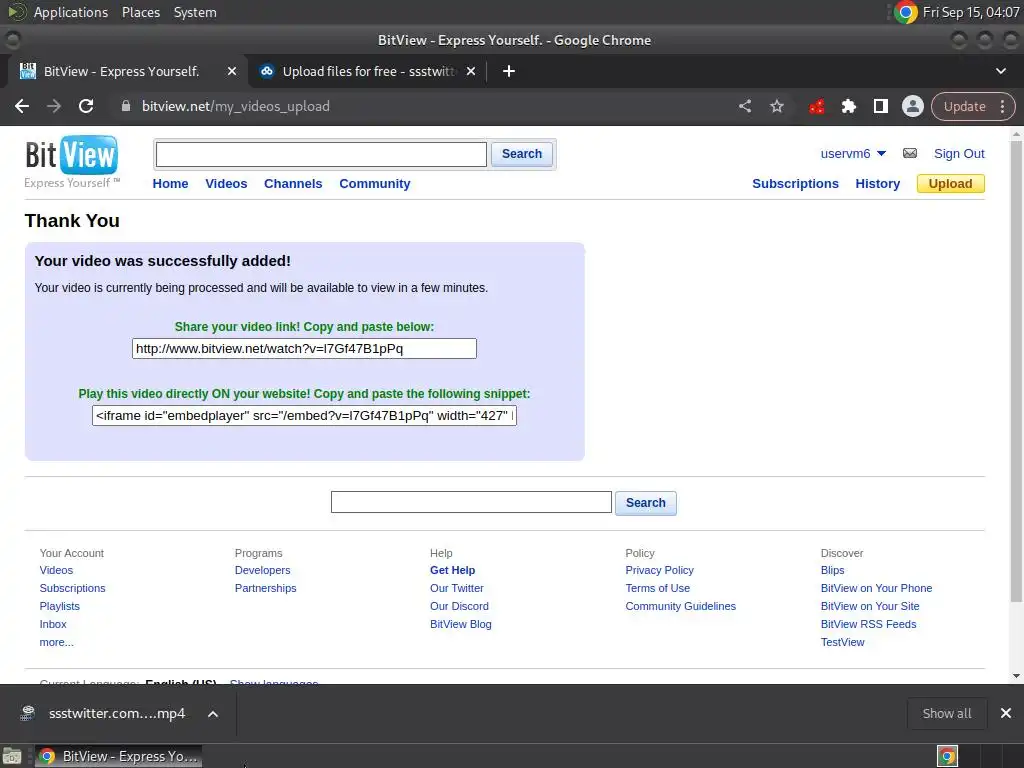Open Playlists footer link
Image resolution: width=1024 pixels, height=768 pixels.
[59, 606]
